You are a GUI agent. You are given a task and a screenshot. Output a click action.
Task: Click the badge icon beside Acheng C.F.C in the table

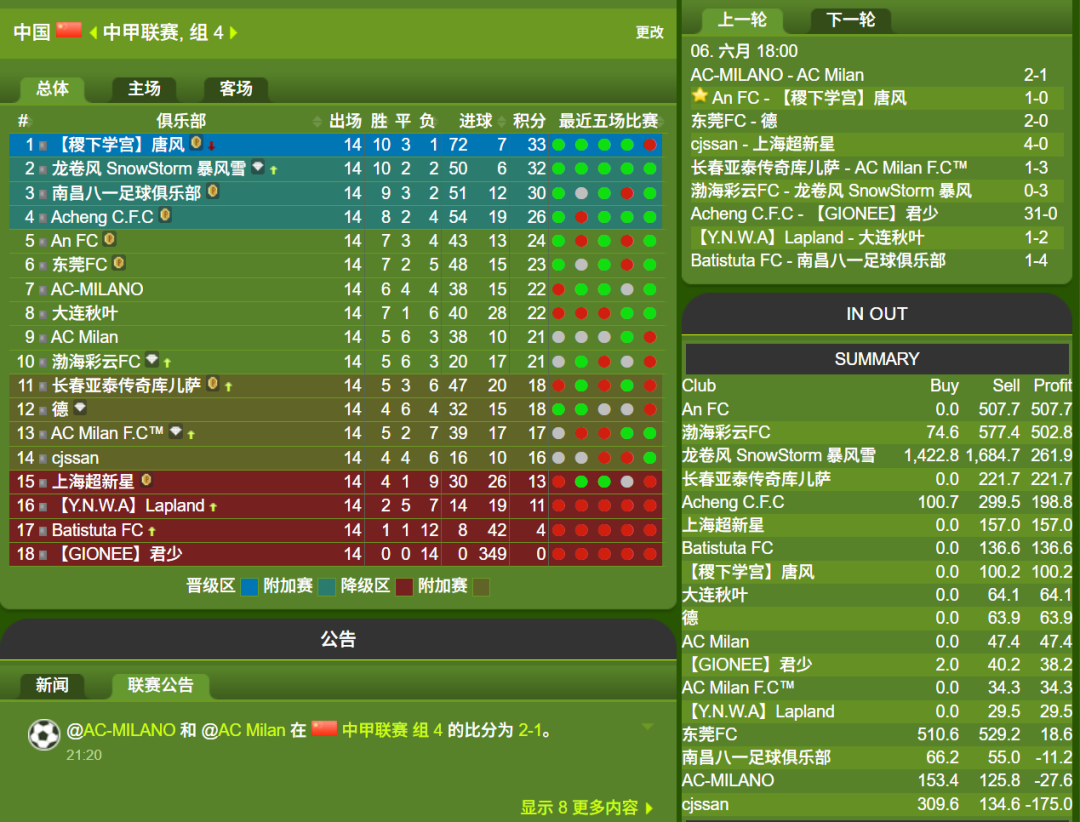click(165, 215)
